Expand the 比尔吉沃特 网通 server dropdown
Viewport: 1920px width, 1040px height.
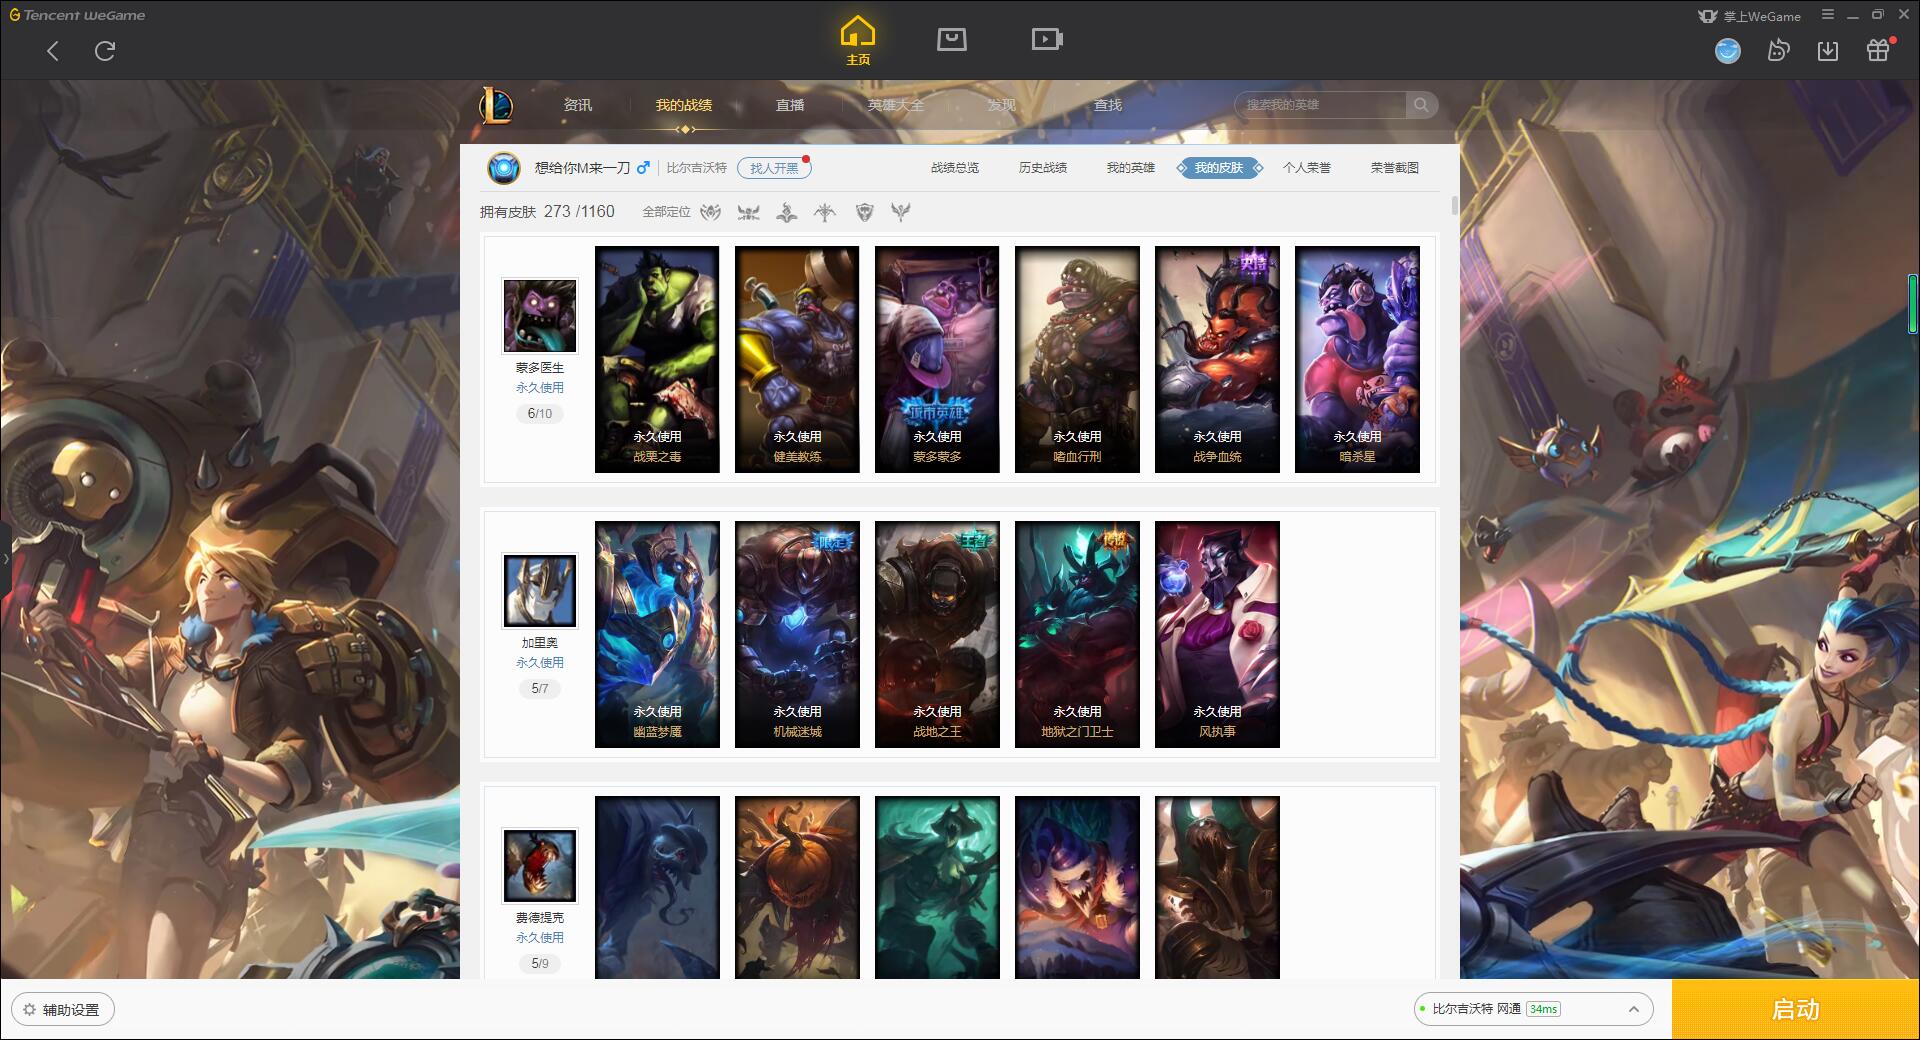pyautogui.click(x=1533, y=1009)
